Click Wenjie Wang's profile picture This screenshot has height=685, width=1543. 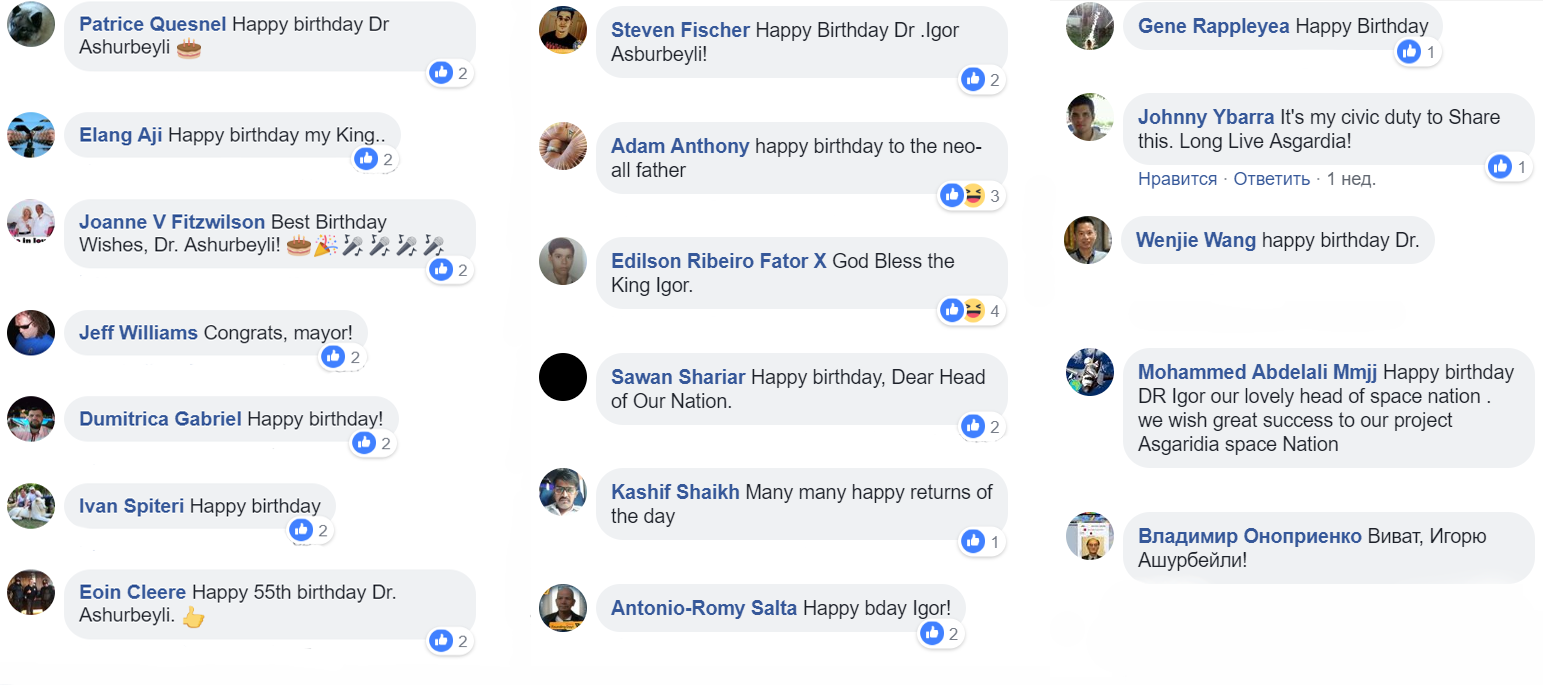coord(1088,240)
